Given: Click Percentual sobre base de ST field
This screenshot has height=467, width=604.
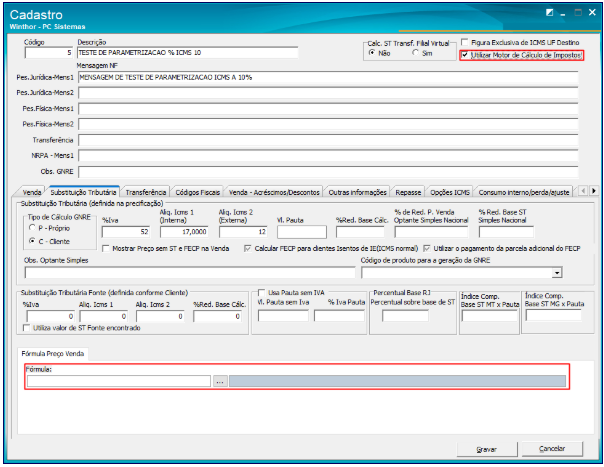Looking at the screenshot, I should point(405,316).
